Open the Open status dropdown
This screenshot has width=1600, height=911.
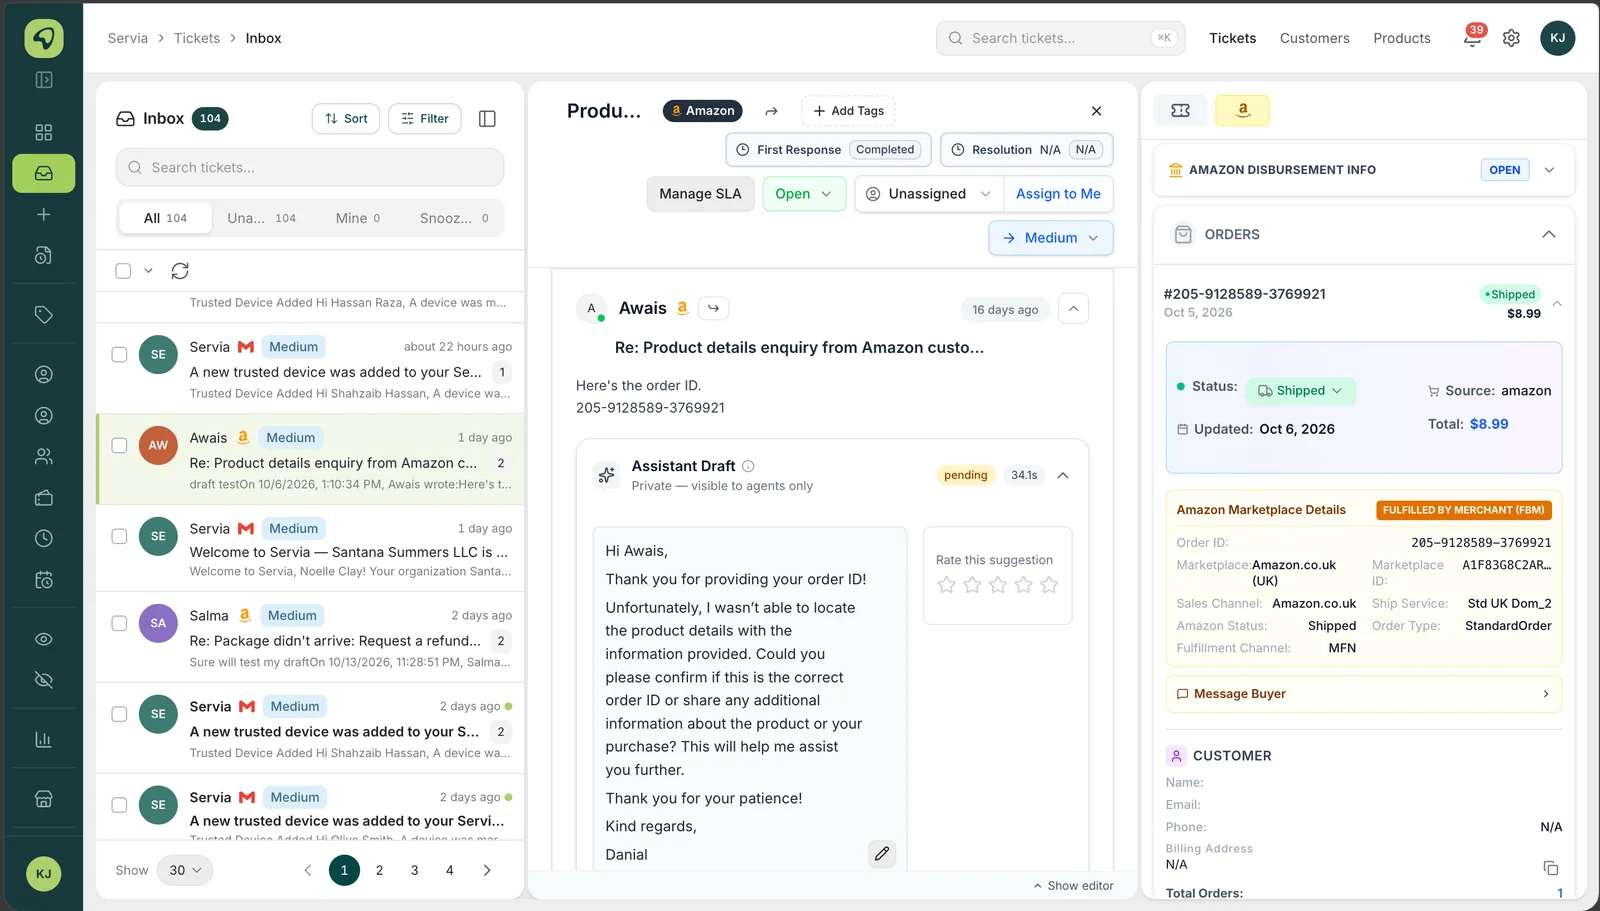pos(804,194)
